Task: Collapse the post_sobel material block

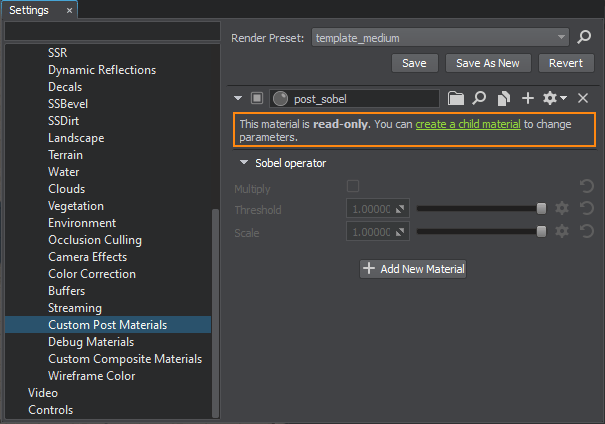Action: (x=238, y=99)
